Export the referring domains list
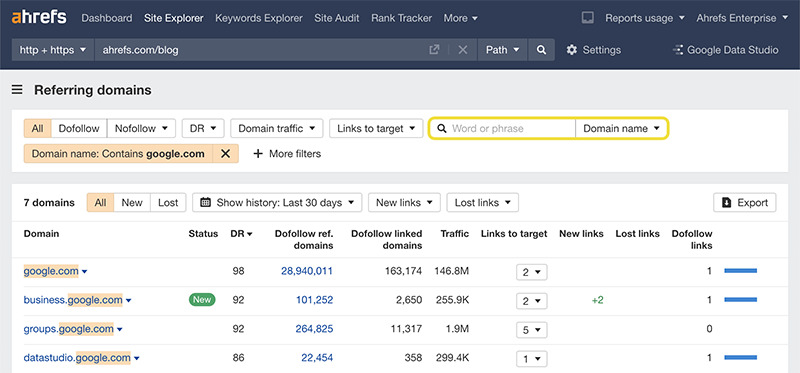 tap(744, 203)
